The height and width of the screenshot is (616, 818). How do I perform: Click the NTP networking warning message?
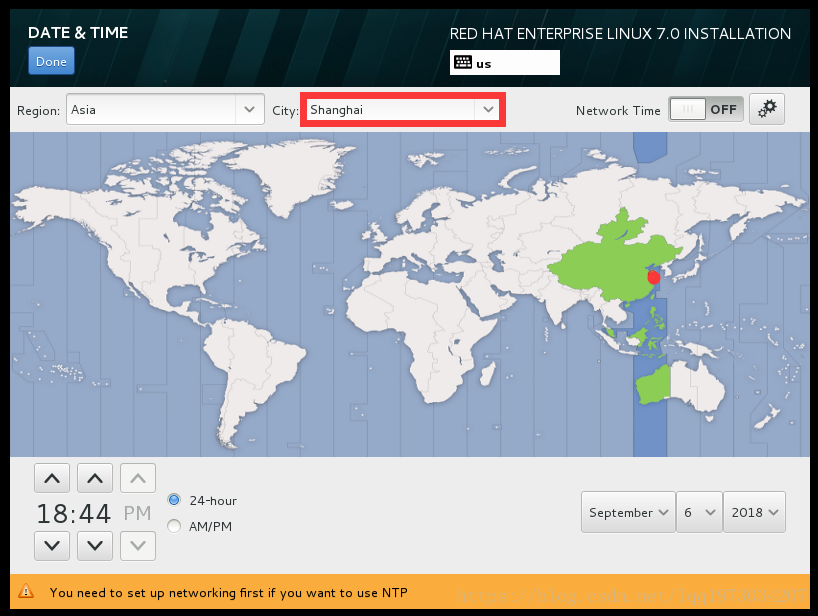[x=228, y=593]
